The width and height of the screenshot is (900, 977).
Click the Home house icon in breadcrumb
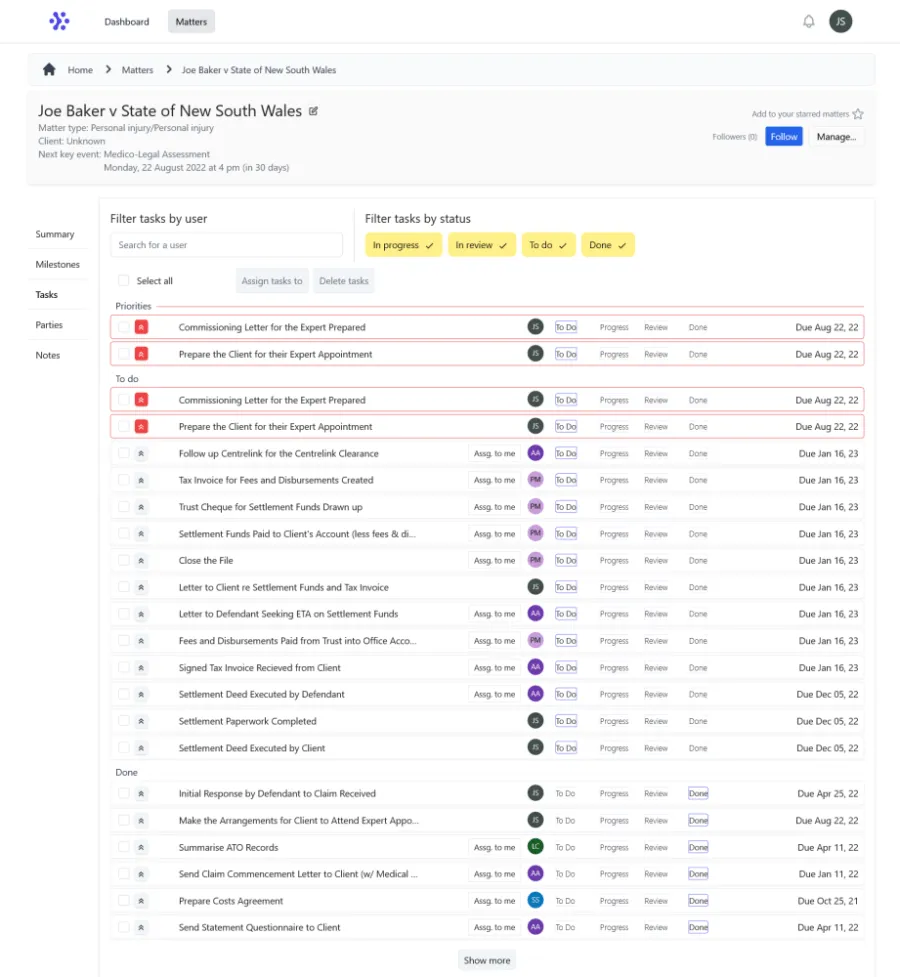[x=49, y=70]
